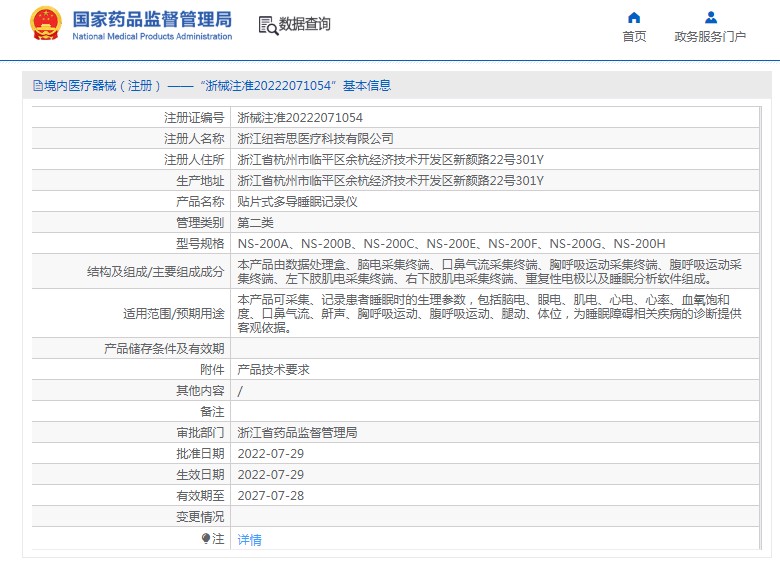Click the 审批部门 label

(x=200, y=433)
